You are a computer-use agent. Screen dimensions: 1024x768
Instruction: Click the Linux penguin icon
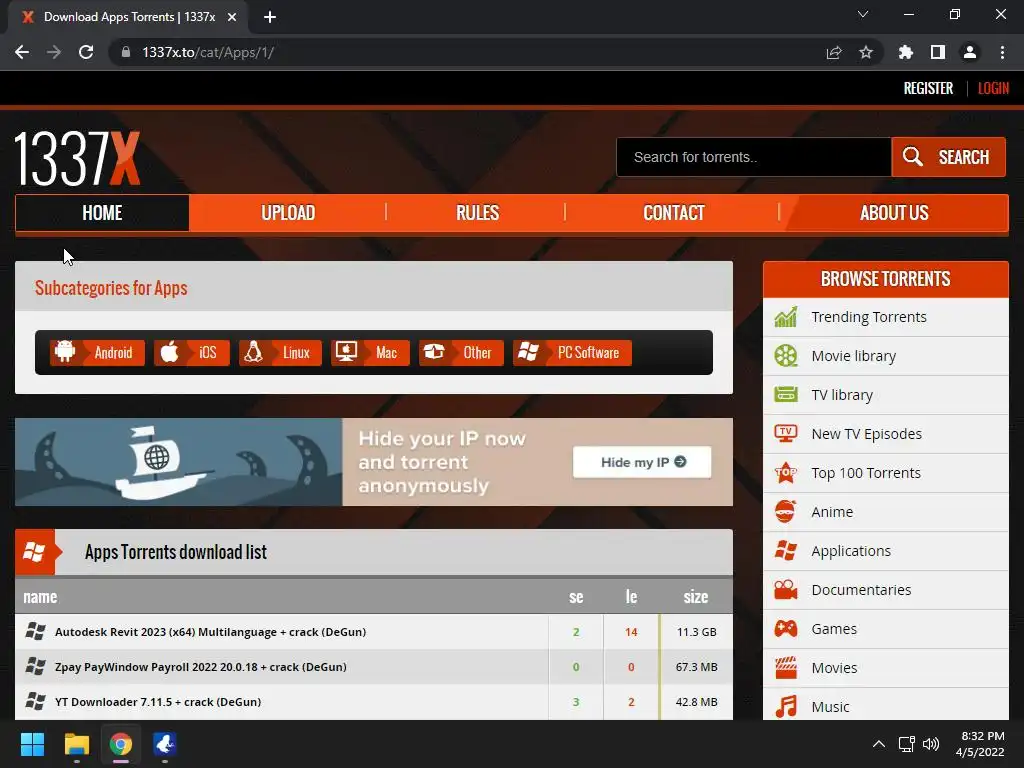pyautogui.click(x=253, y=352)
